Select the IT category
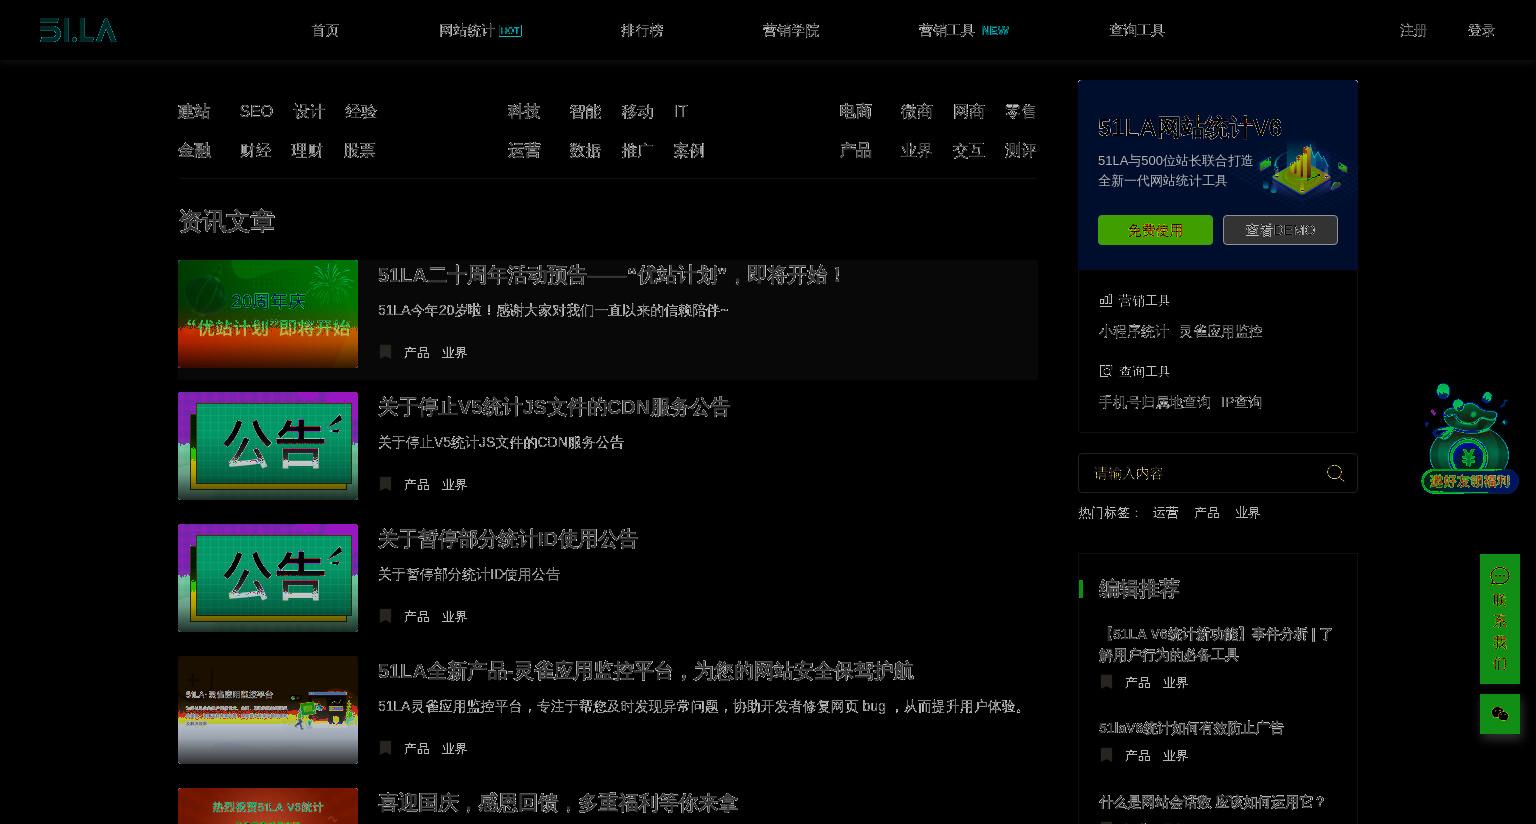The height and width of the screenshot is (824, 1536). pyautogui.click(x=681, y=111)
